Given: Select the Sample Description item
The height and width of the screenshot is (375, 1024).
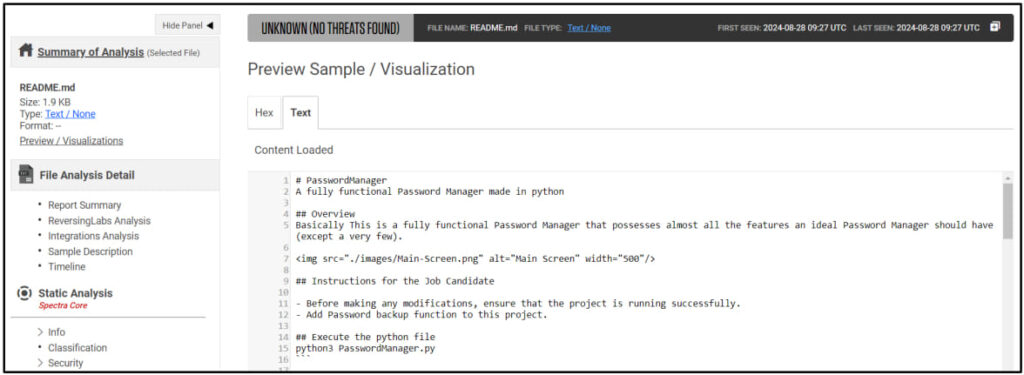Looking at the screenshot, I should tap(90, 252).
